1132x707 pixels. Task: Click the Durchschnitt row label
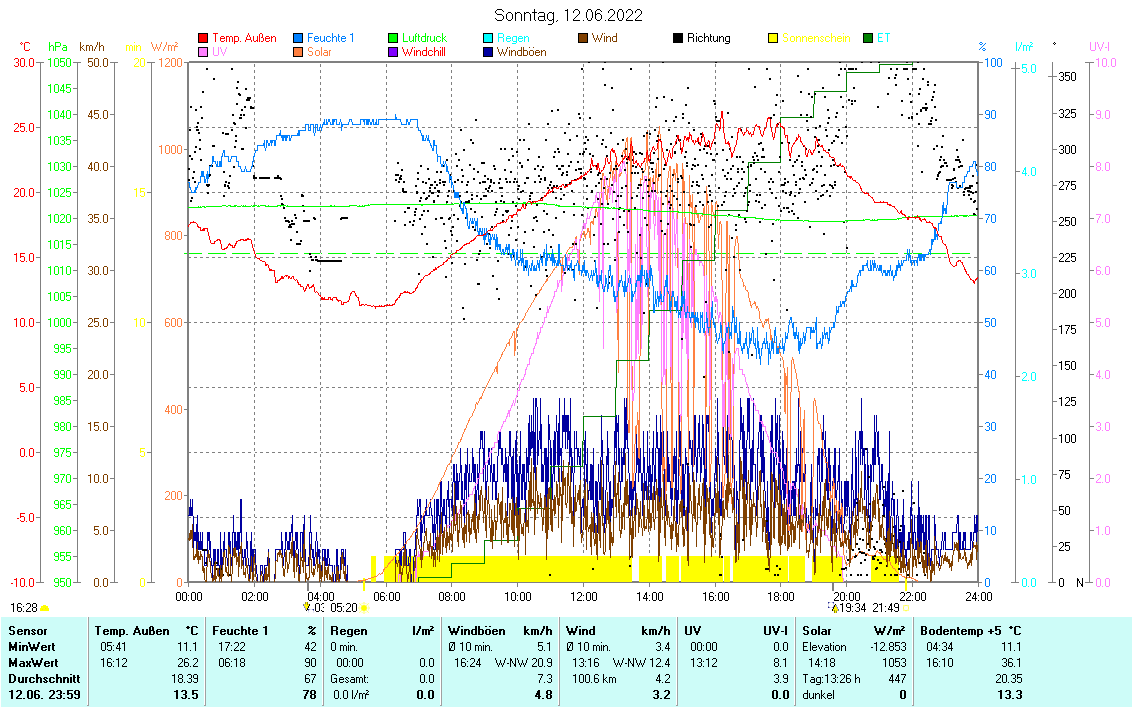[44, 679]
